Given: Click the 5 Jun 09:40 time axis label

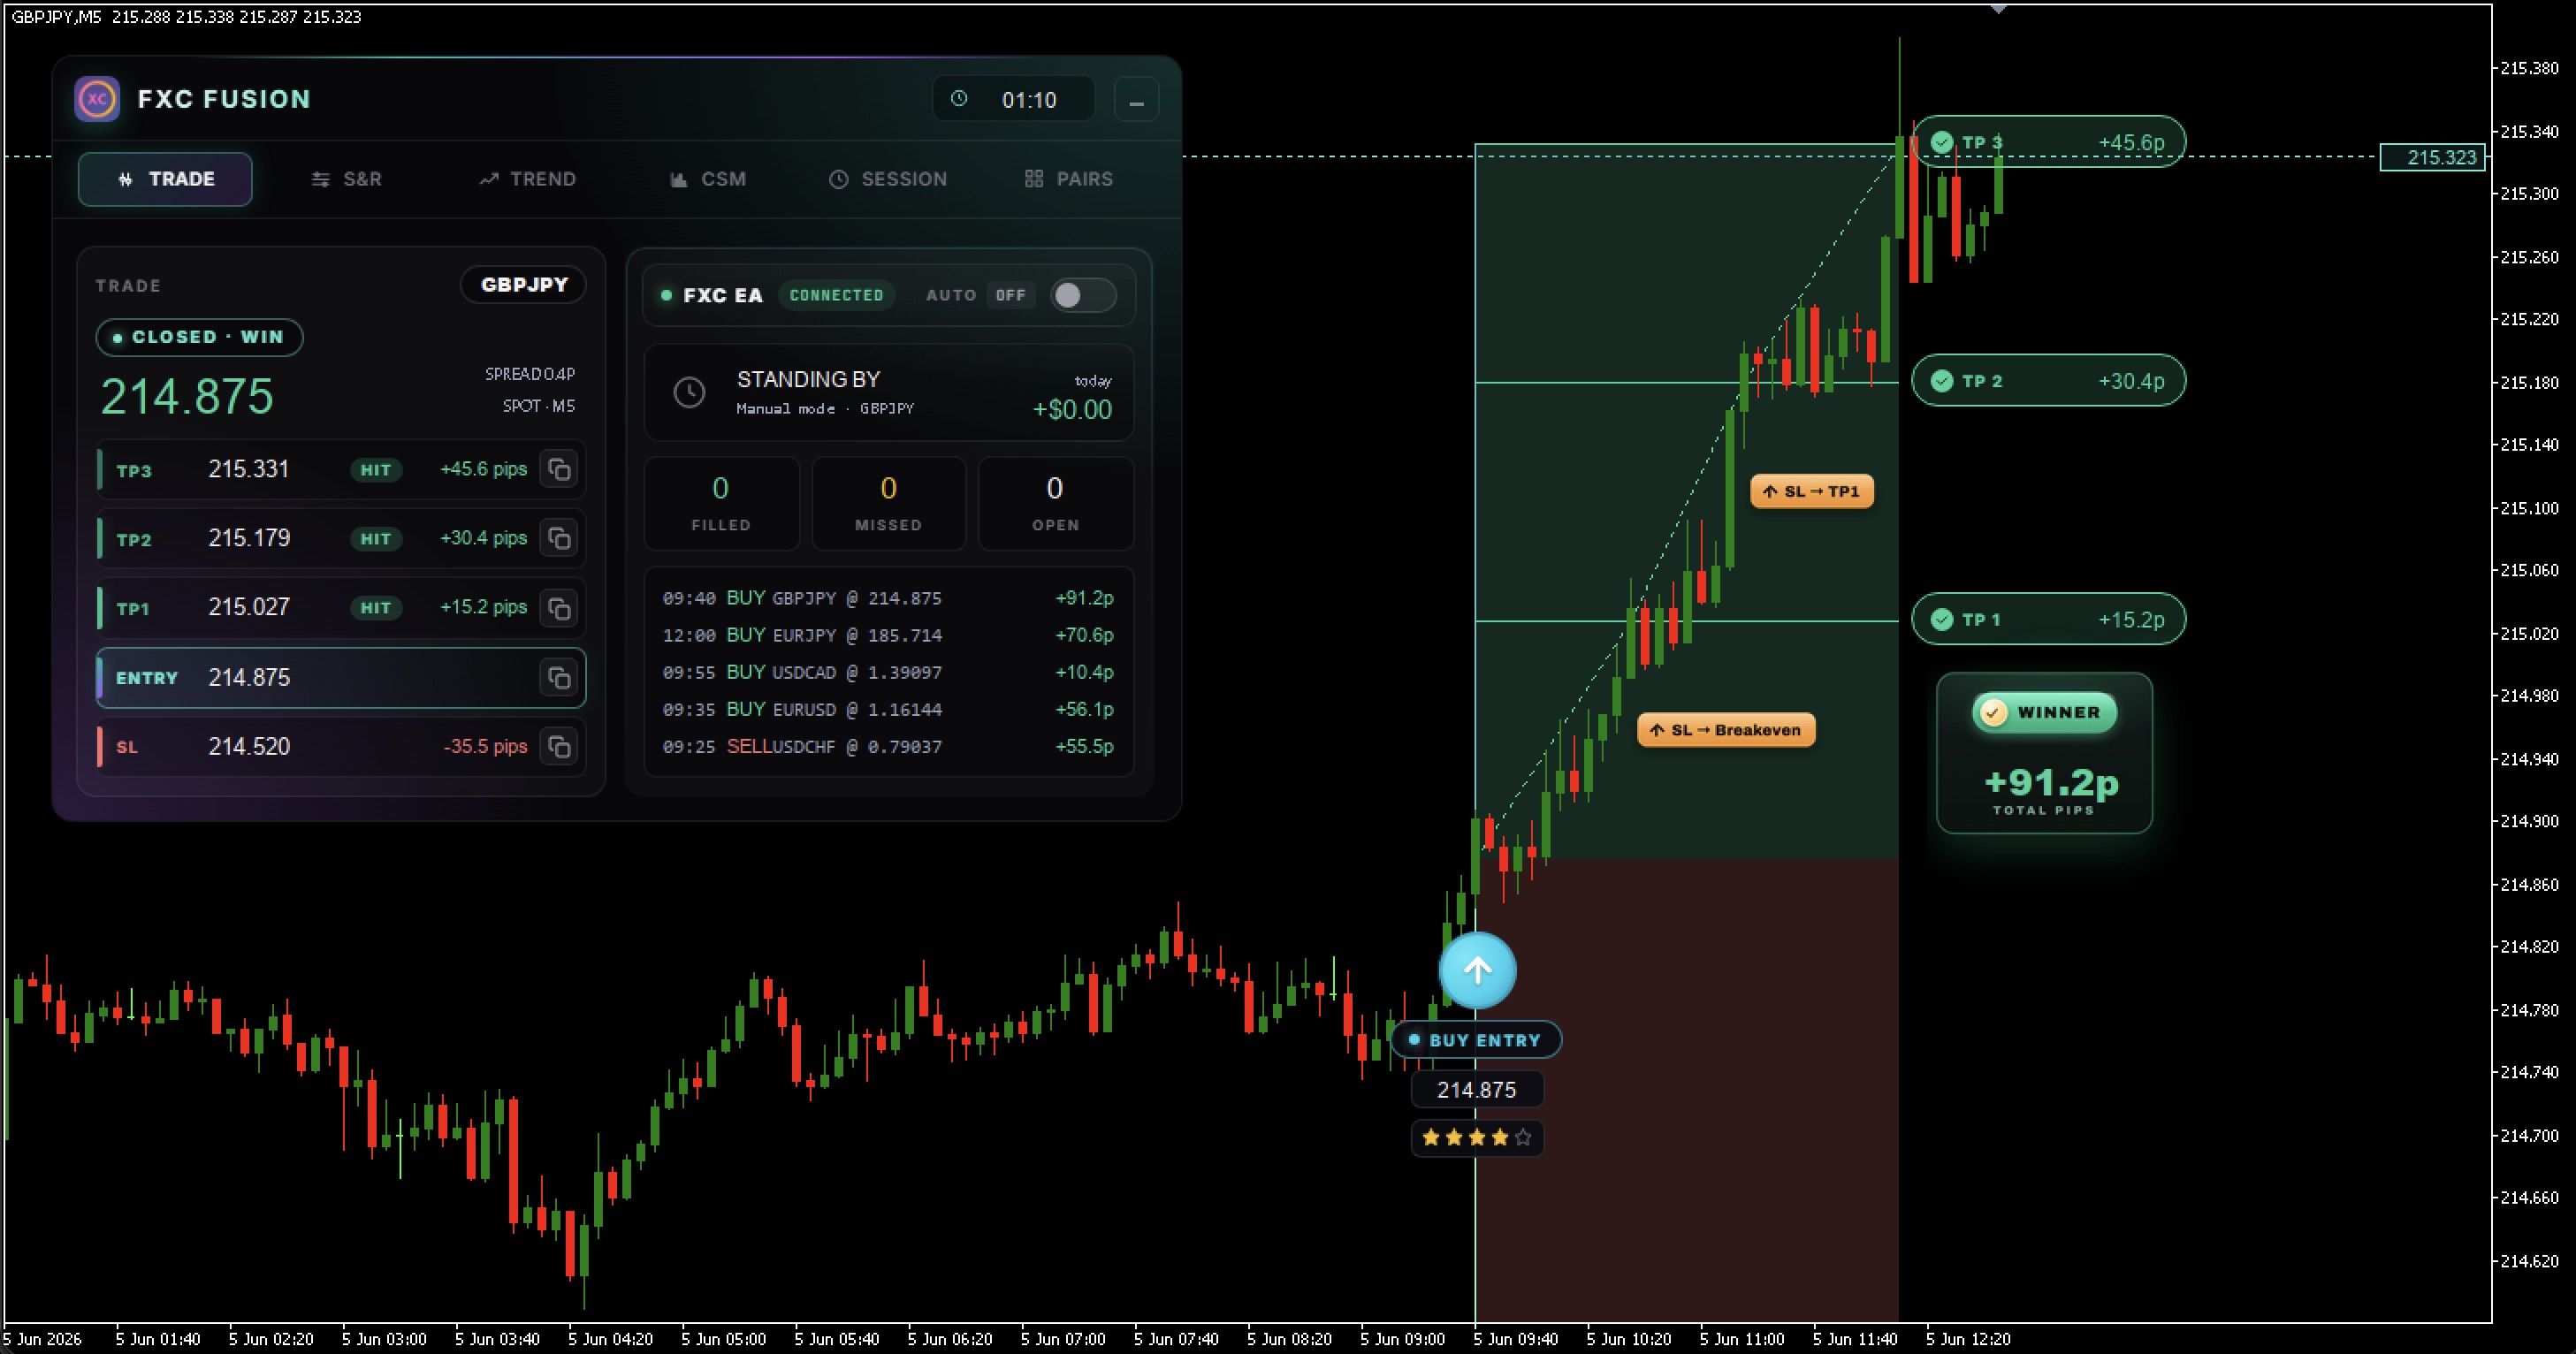Looking at the screenshot, I should 1516,1338.
